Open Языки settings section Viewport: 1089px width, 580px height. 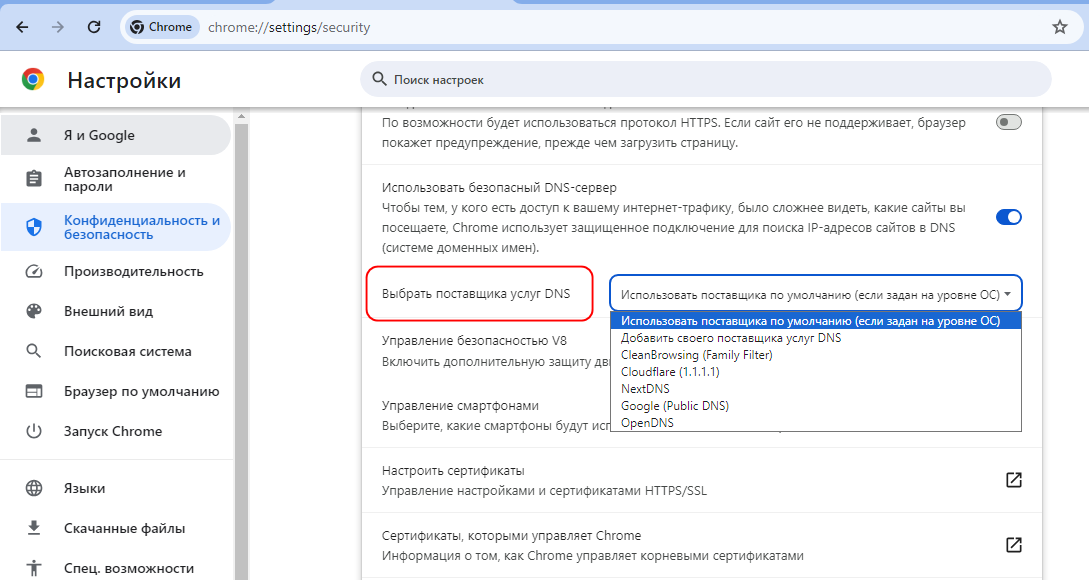116,488
